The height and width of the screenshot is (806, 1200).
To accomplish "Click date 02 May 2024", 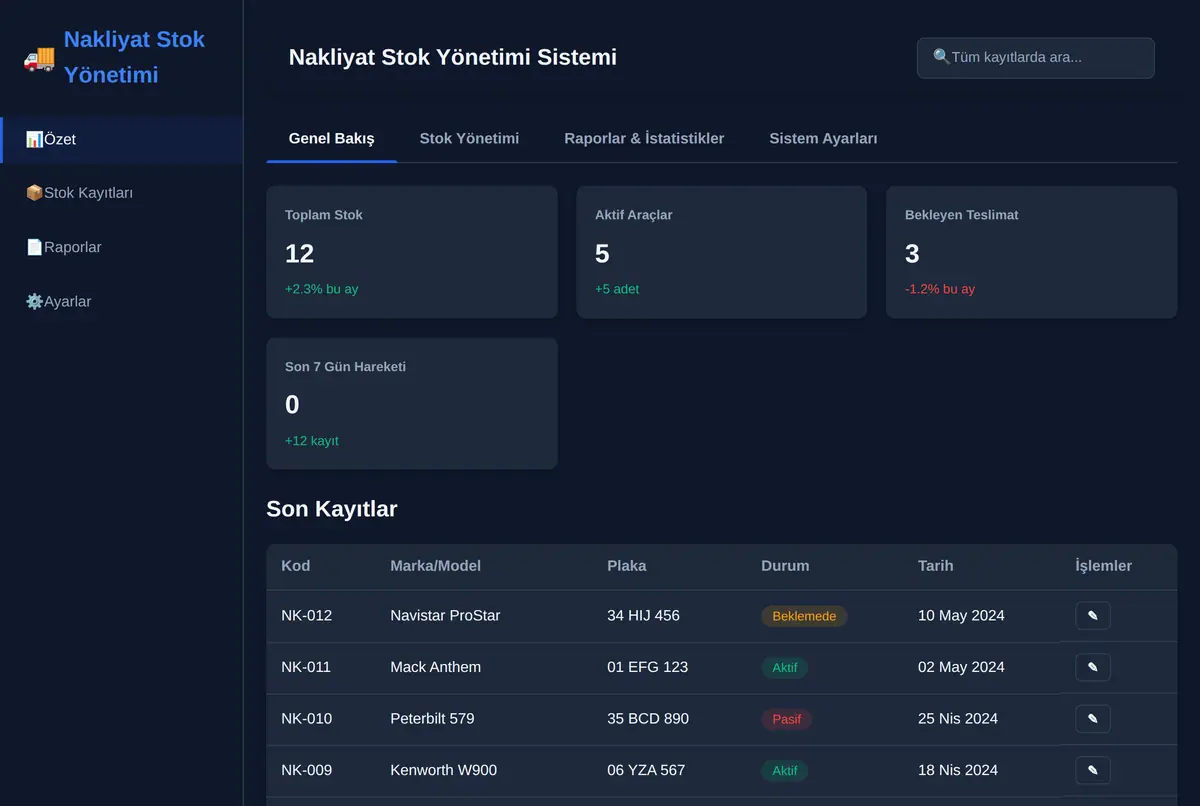I will tap(961, 667).
